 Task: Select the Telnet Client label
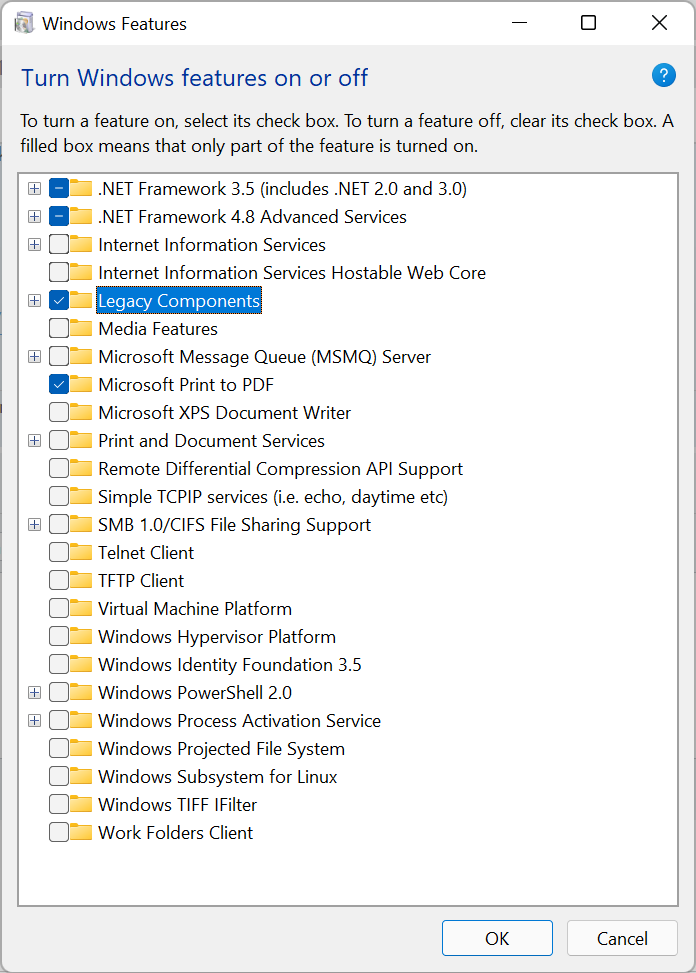pos(146,553)
